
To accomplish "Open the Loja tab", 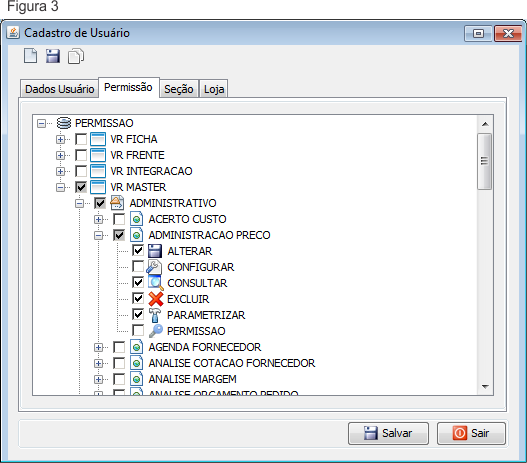I will tap(214, 89).
